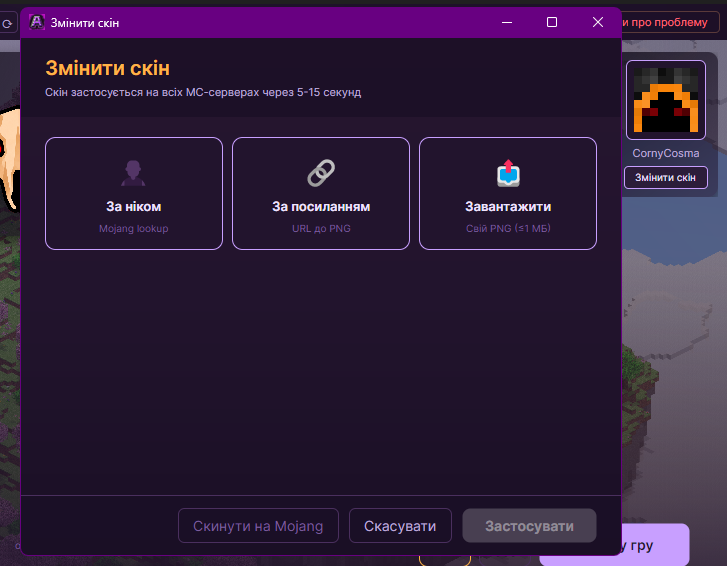
Task: Apply the skin with "Застосувати"
Action: [529, 526]
